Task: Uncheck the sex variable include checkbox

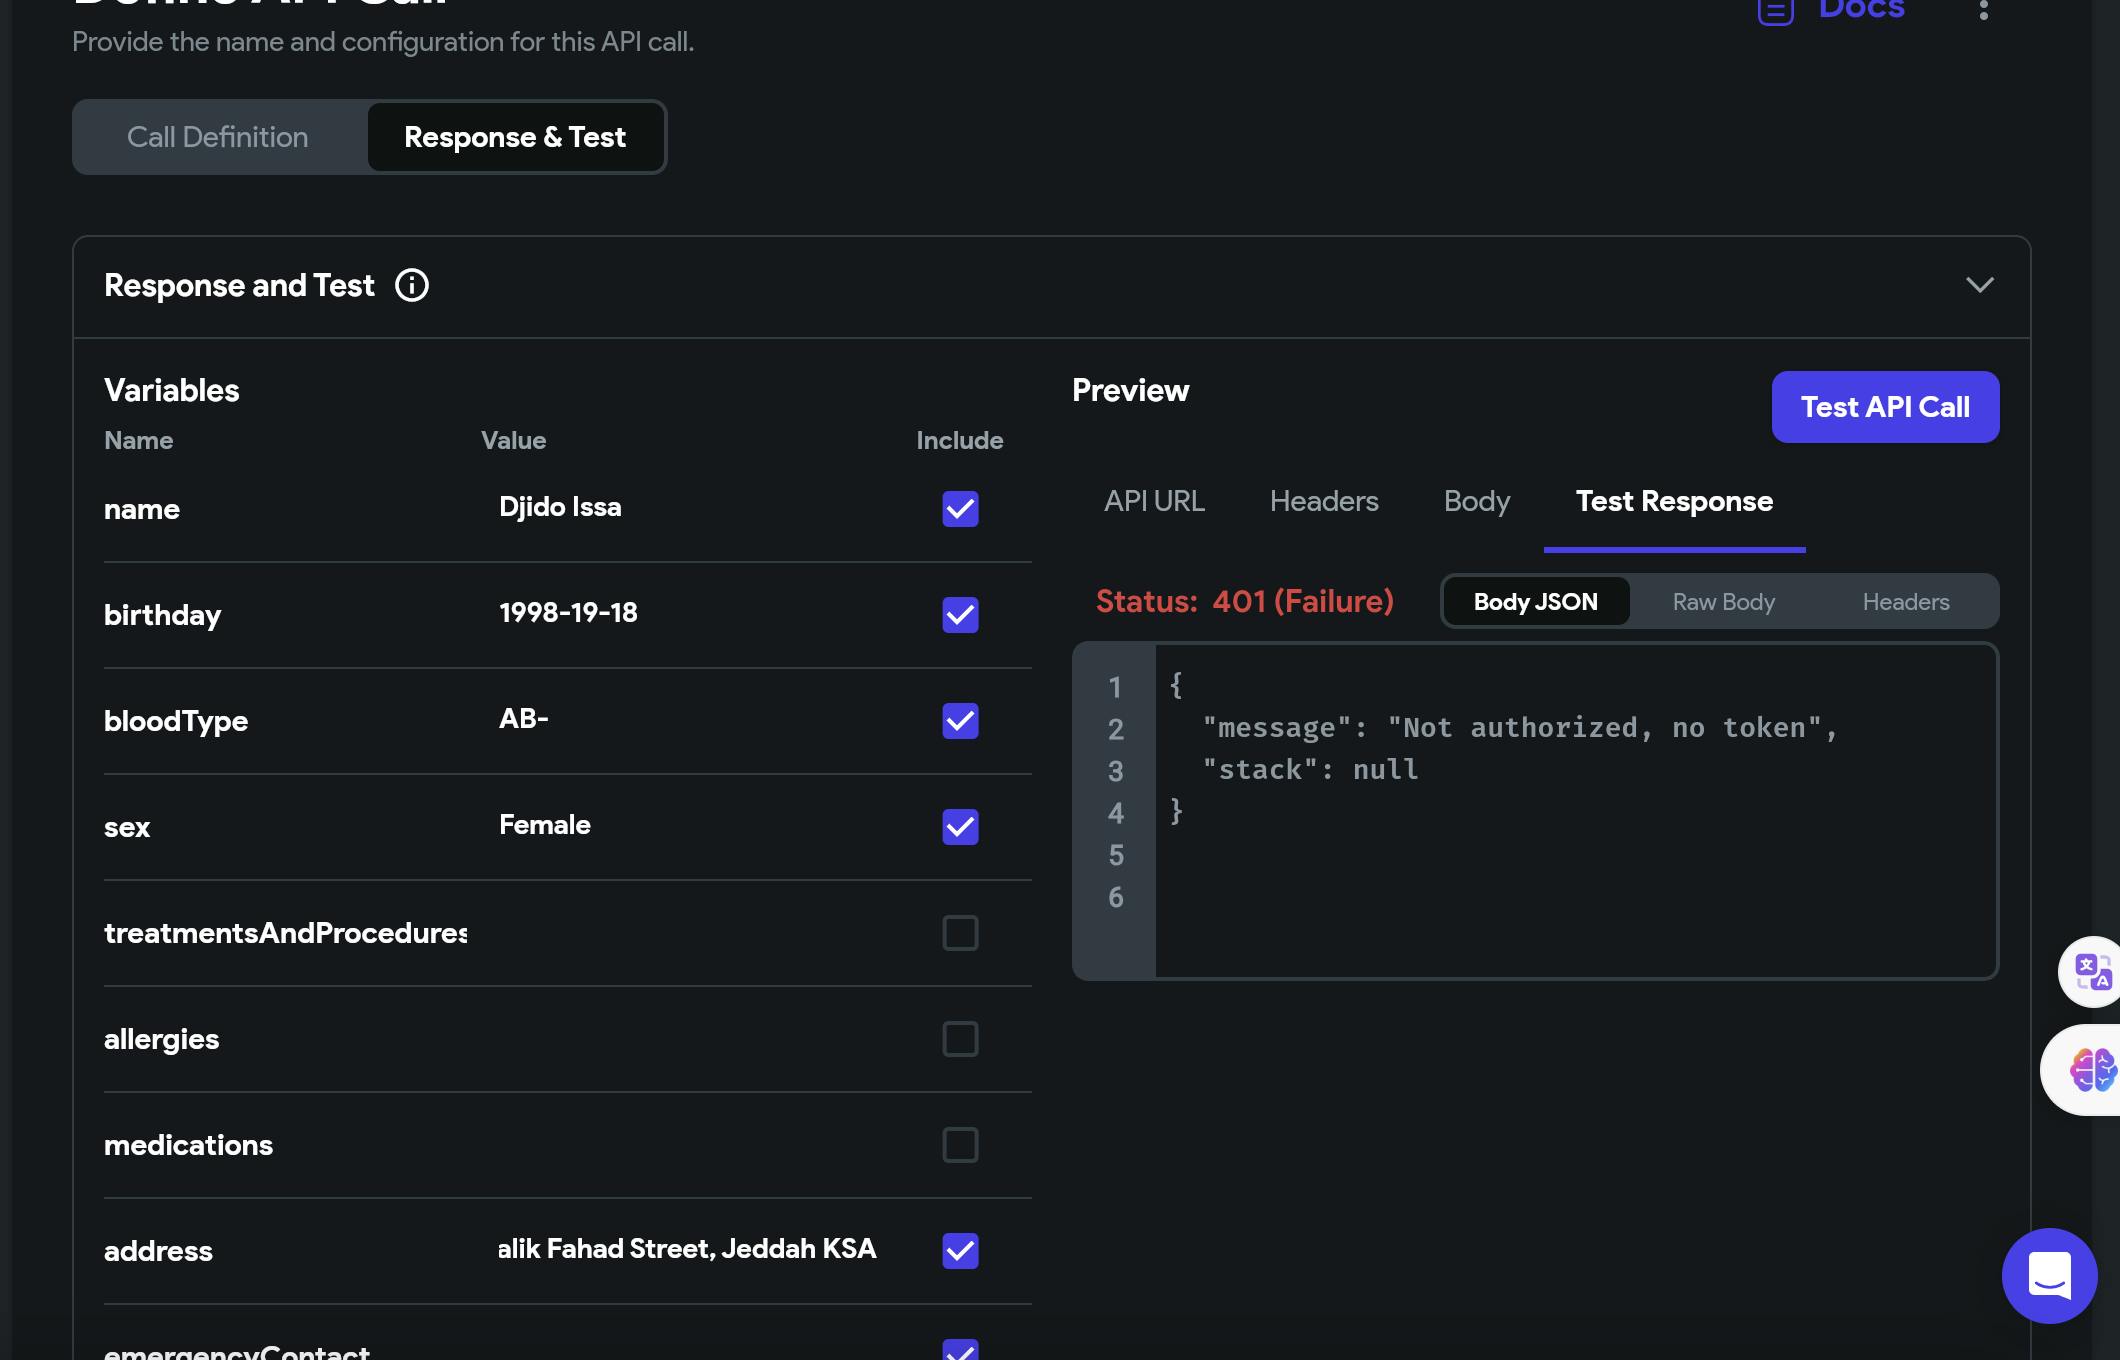Action: (x=960, y=827)
